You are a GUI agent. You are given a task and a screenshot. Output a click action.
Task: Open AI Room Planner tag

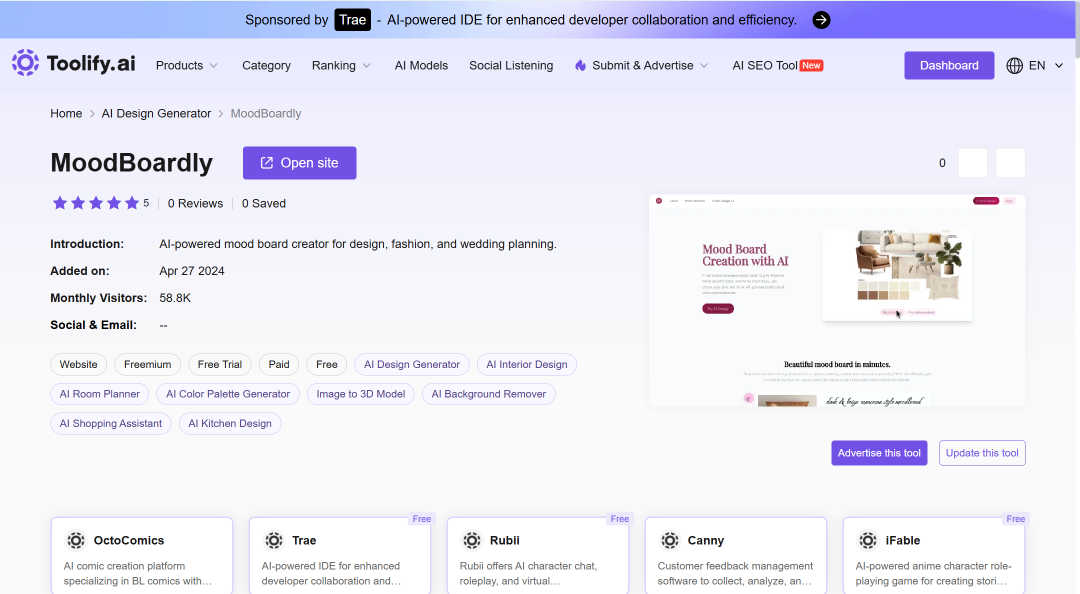(x=100, y=394)
